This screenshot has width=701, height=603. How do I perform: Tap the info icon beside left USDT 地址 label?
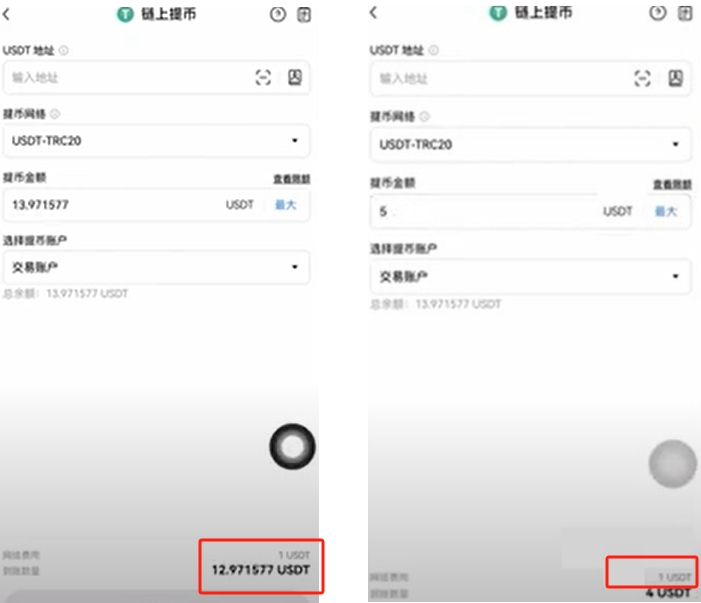64,51
